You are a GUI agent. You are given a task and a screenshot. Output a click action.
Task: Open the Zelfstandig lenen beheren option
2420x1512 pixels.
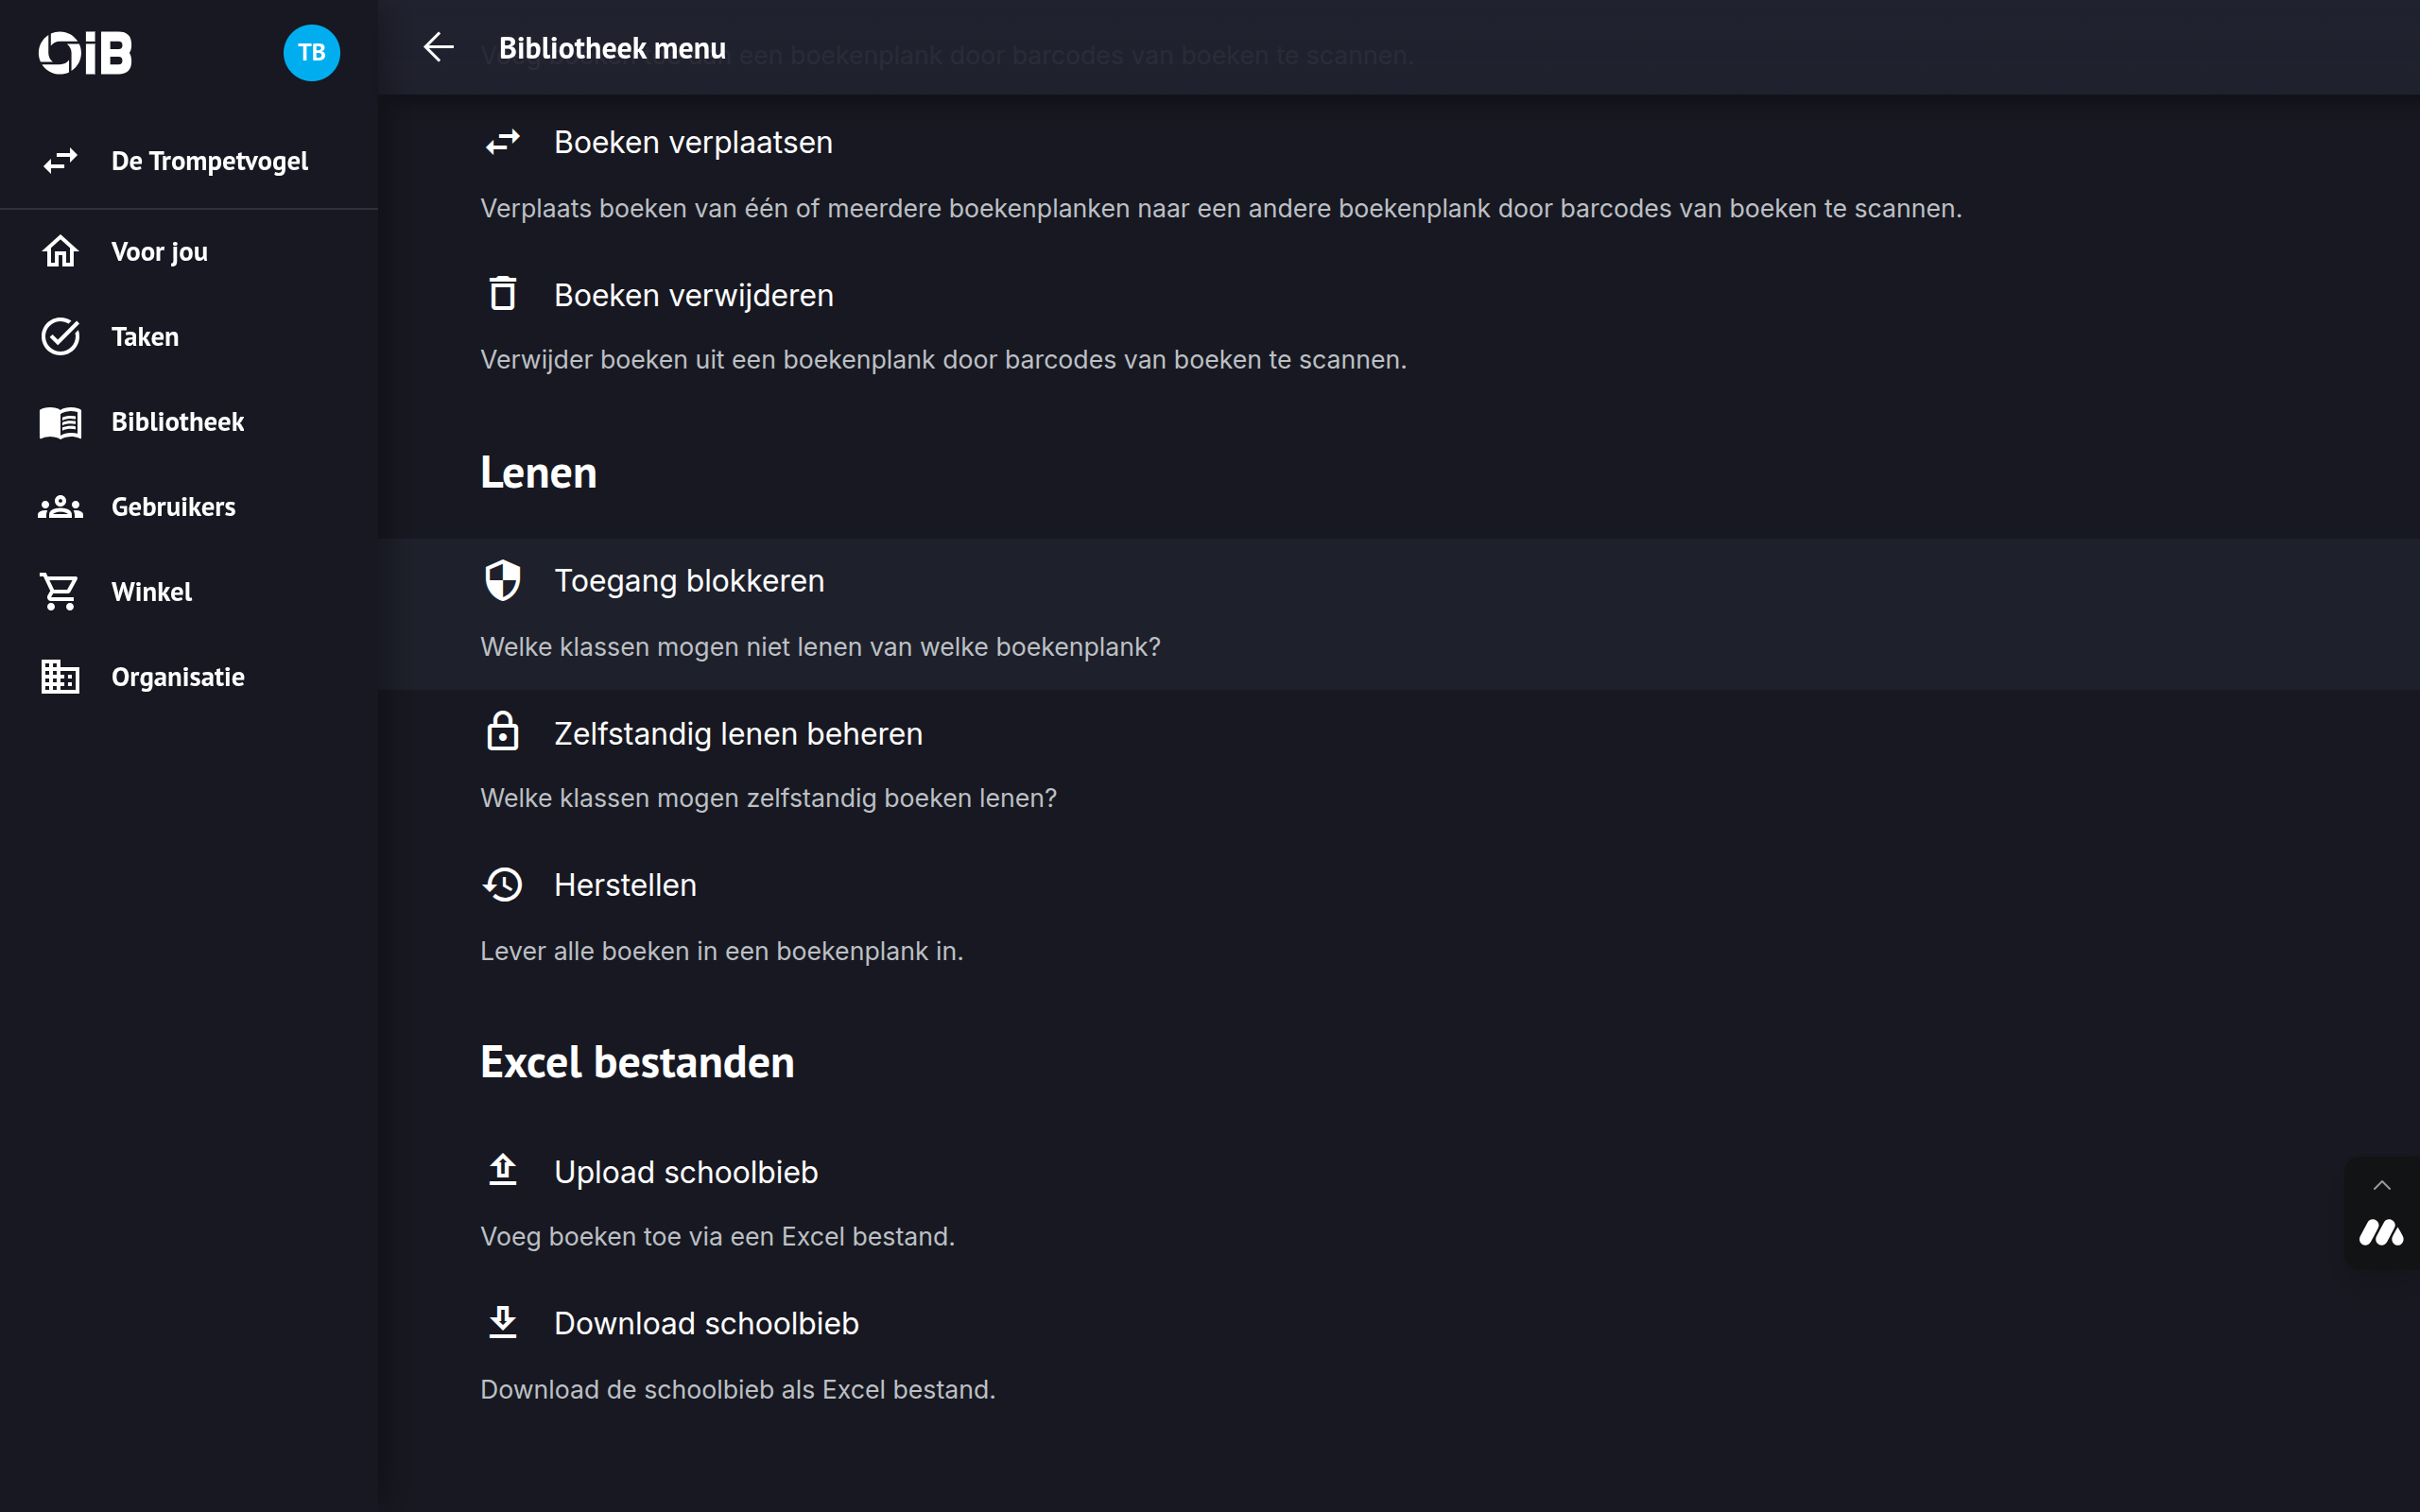[x=738, y=734]
